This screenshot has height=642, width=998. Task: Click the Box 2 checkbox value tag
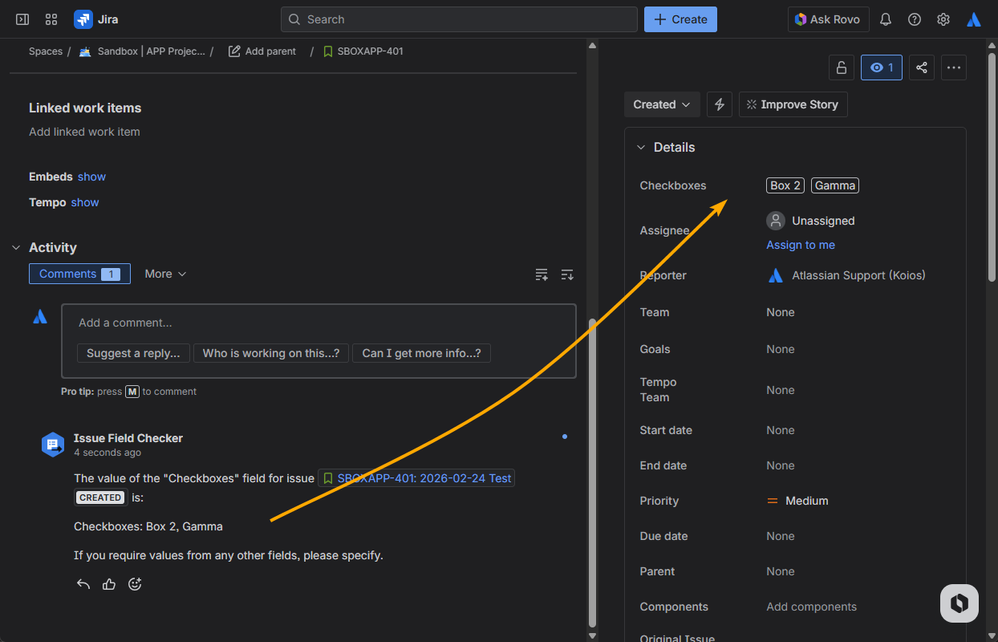coord(785,186)
